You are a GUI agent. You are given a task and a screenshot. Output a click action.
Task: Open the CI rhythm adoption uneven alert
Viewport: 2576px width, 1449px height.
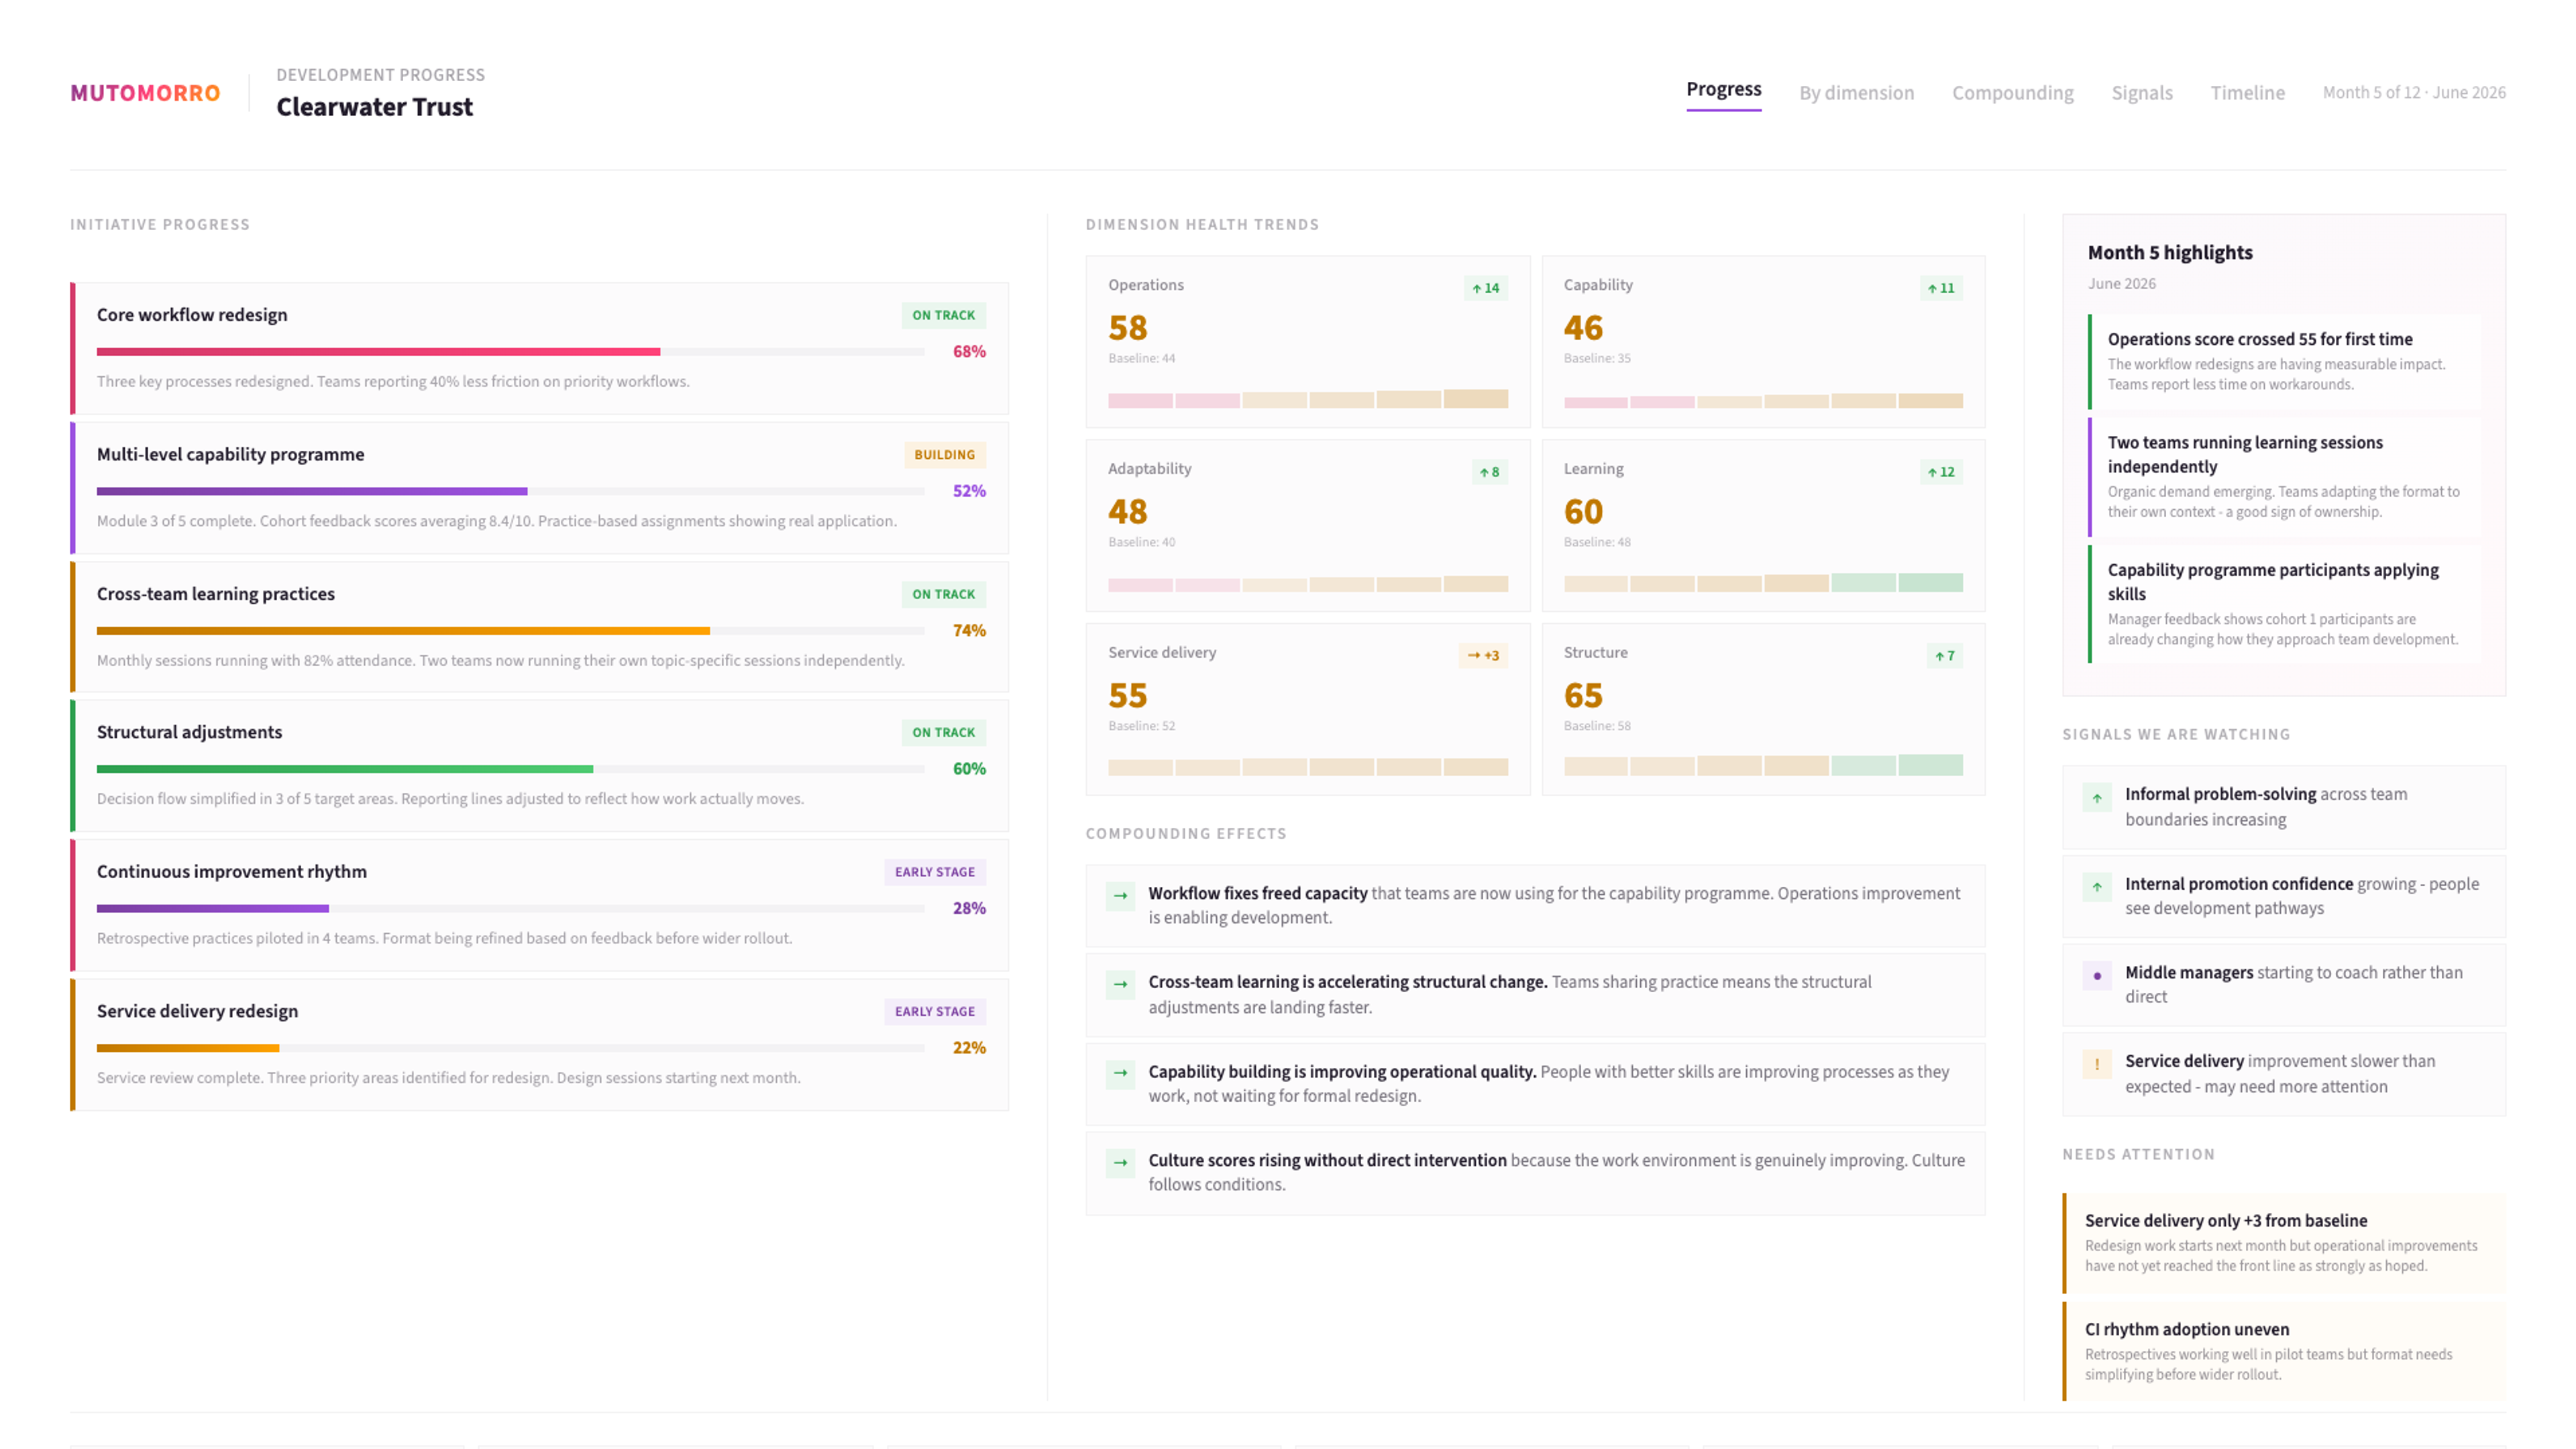[x=2283, y=1351]
